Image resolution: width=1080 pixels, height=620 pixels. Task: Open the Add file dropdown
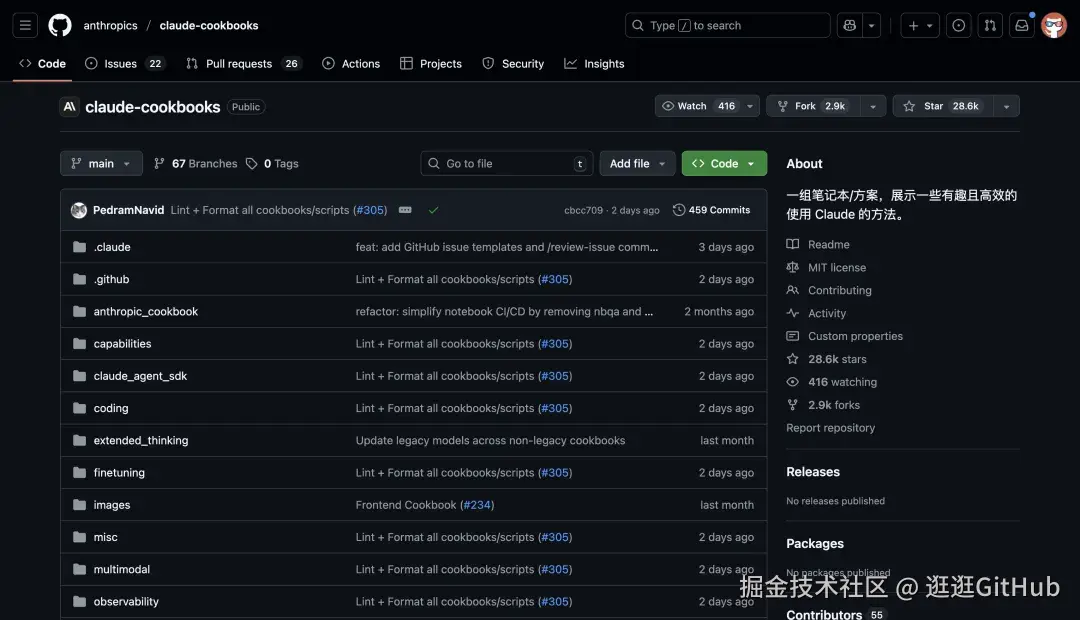[x=637, y=163]
